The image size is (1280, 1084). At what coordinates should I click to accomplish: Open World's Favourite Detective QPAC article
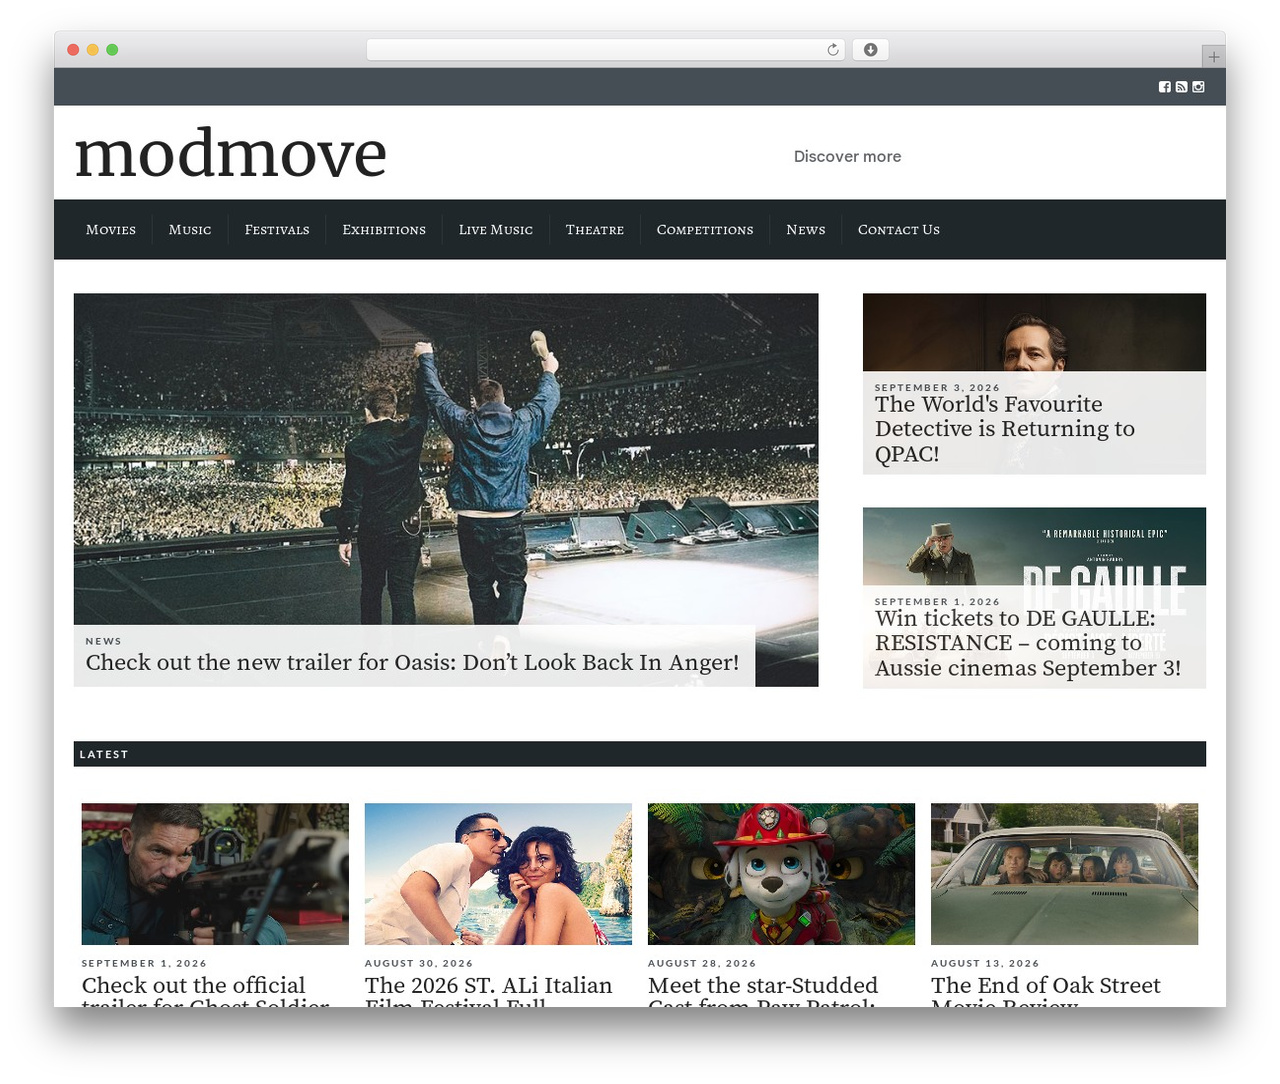click(1005, 429)
